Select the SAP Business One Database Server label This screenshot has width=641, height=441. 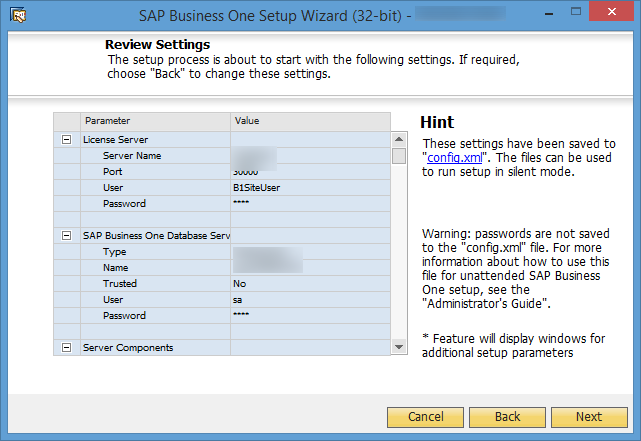[x=156, y=236]
